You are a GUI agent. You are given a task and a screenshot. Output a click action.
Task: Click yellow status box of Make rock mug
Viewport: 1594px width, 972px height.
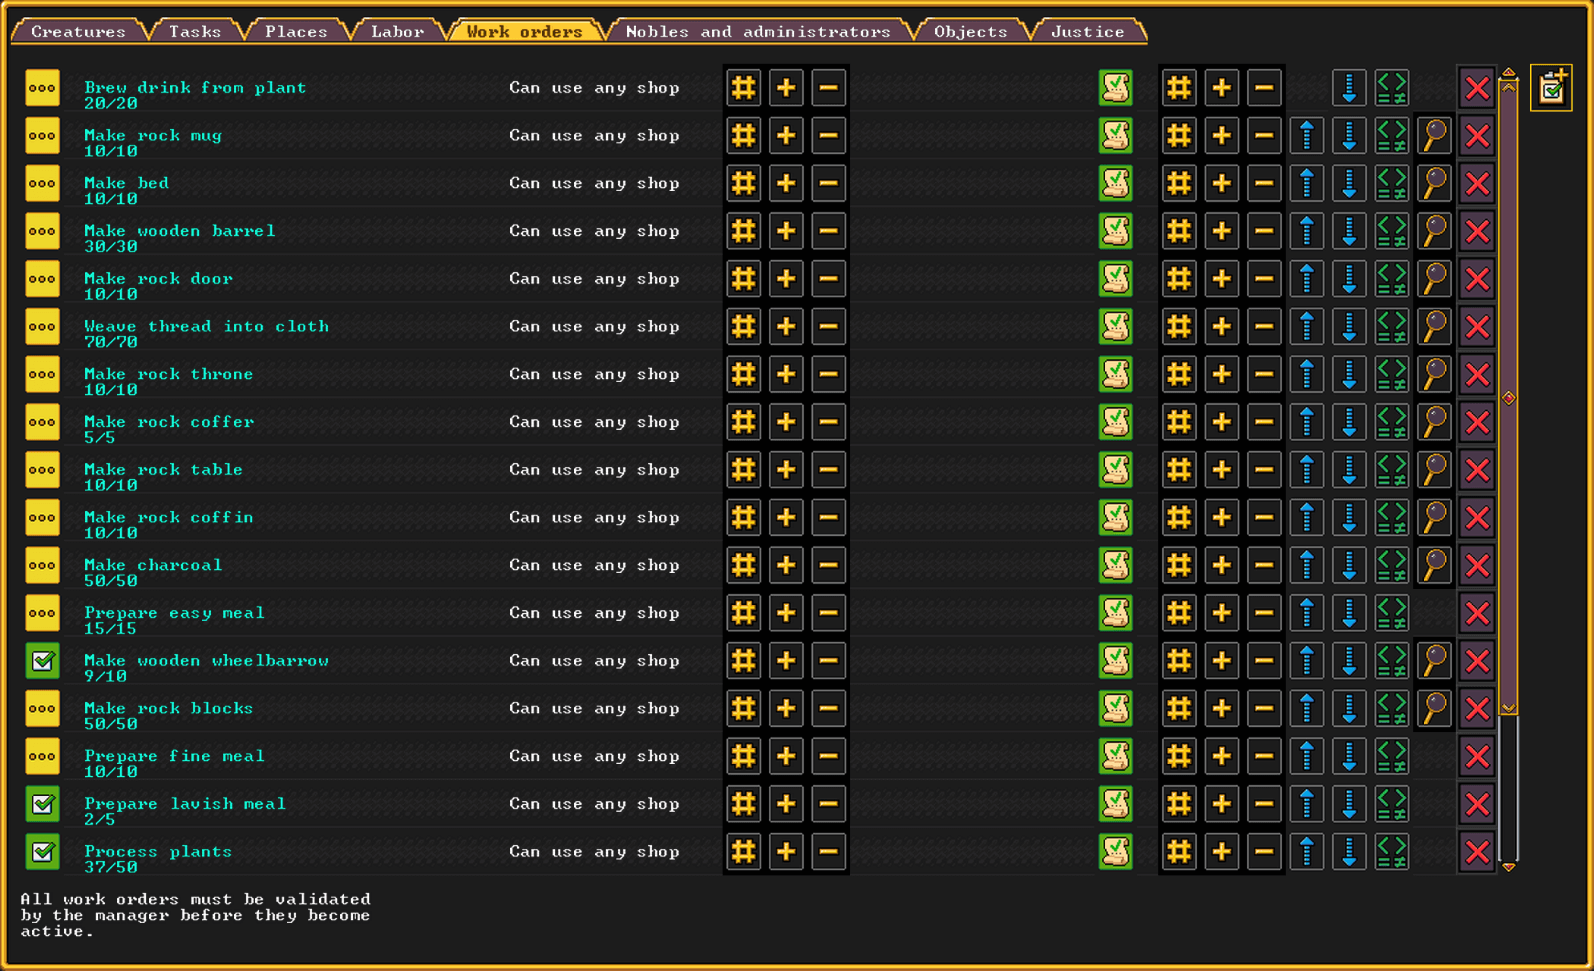[x=42, y=136]
